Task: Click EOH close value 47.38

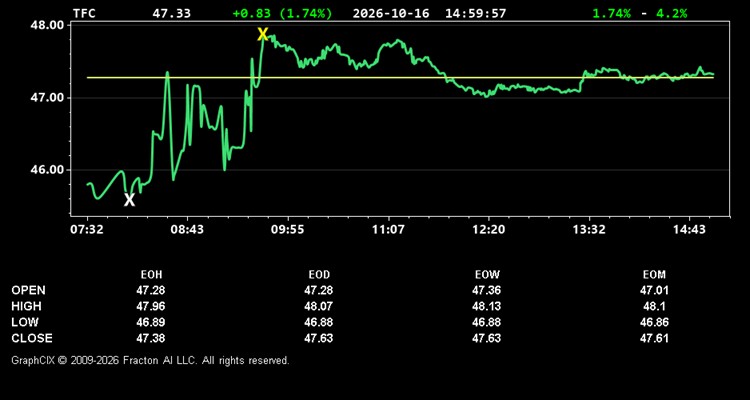Action: tap(151, 338)
